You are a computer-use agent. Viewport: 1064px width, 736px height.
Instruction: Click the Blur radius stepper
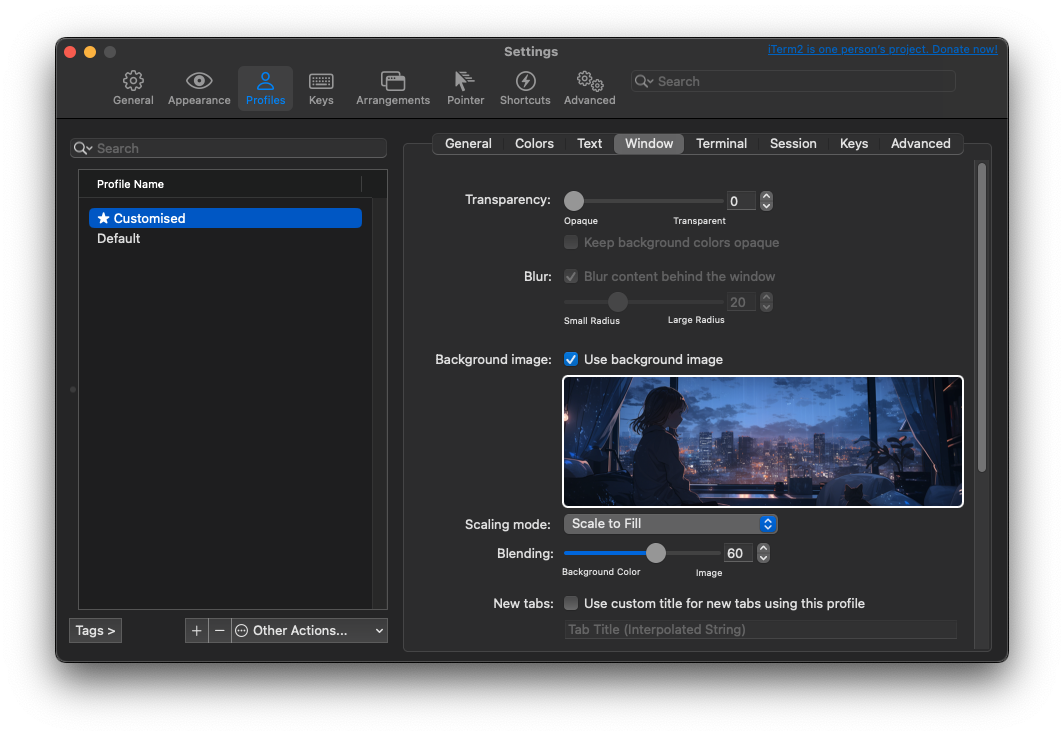[x=766, y=302]
